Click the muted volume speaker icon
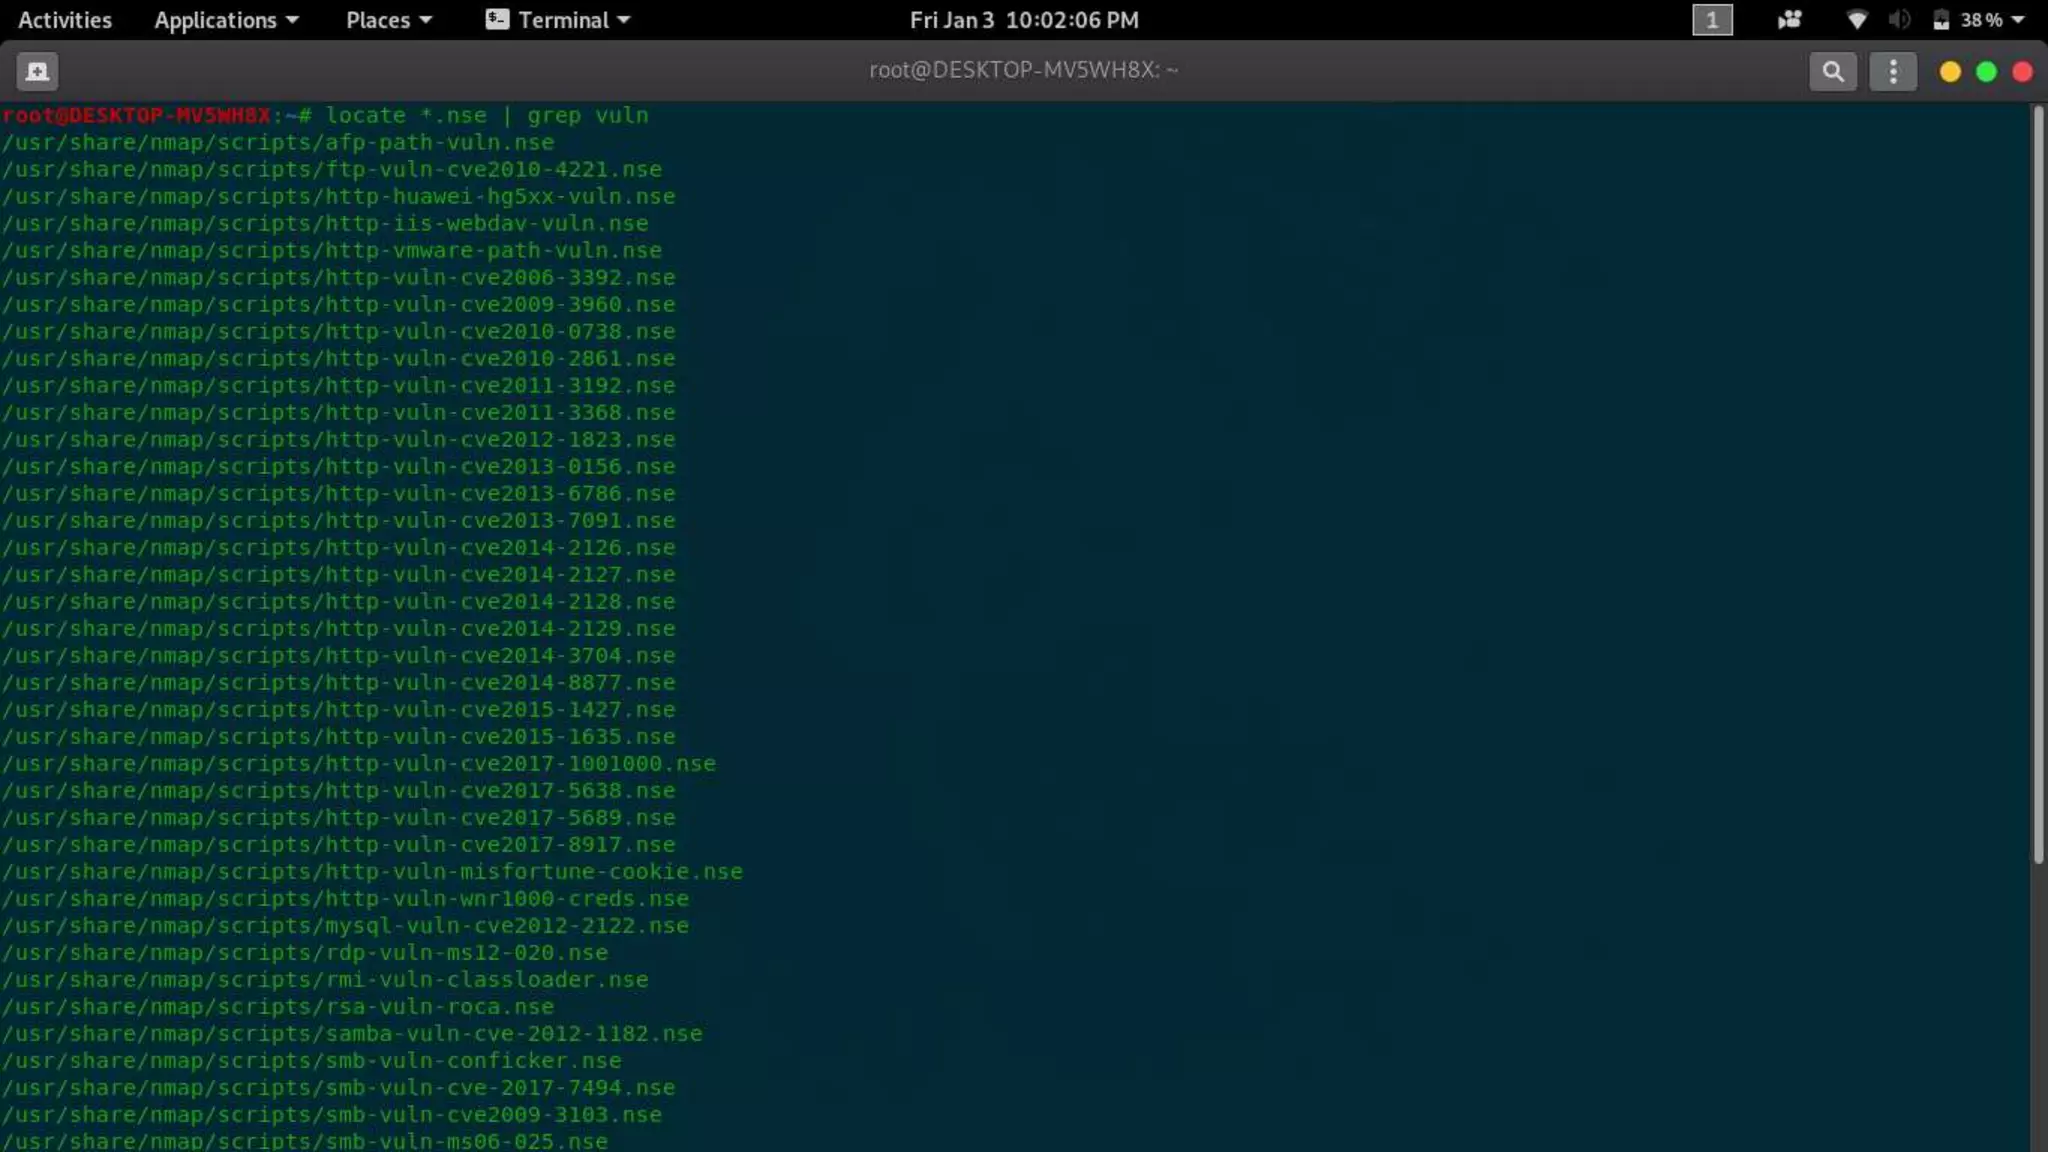The width and height of the screenshot is (2048, 1152). click(1899, 20)
